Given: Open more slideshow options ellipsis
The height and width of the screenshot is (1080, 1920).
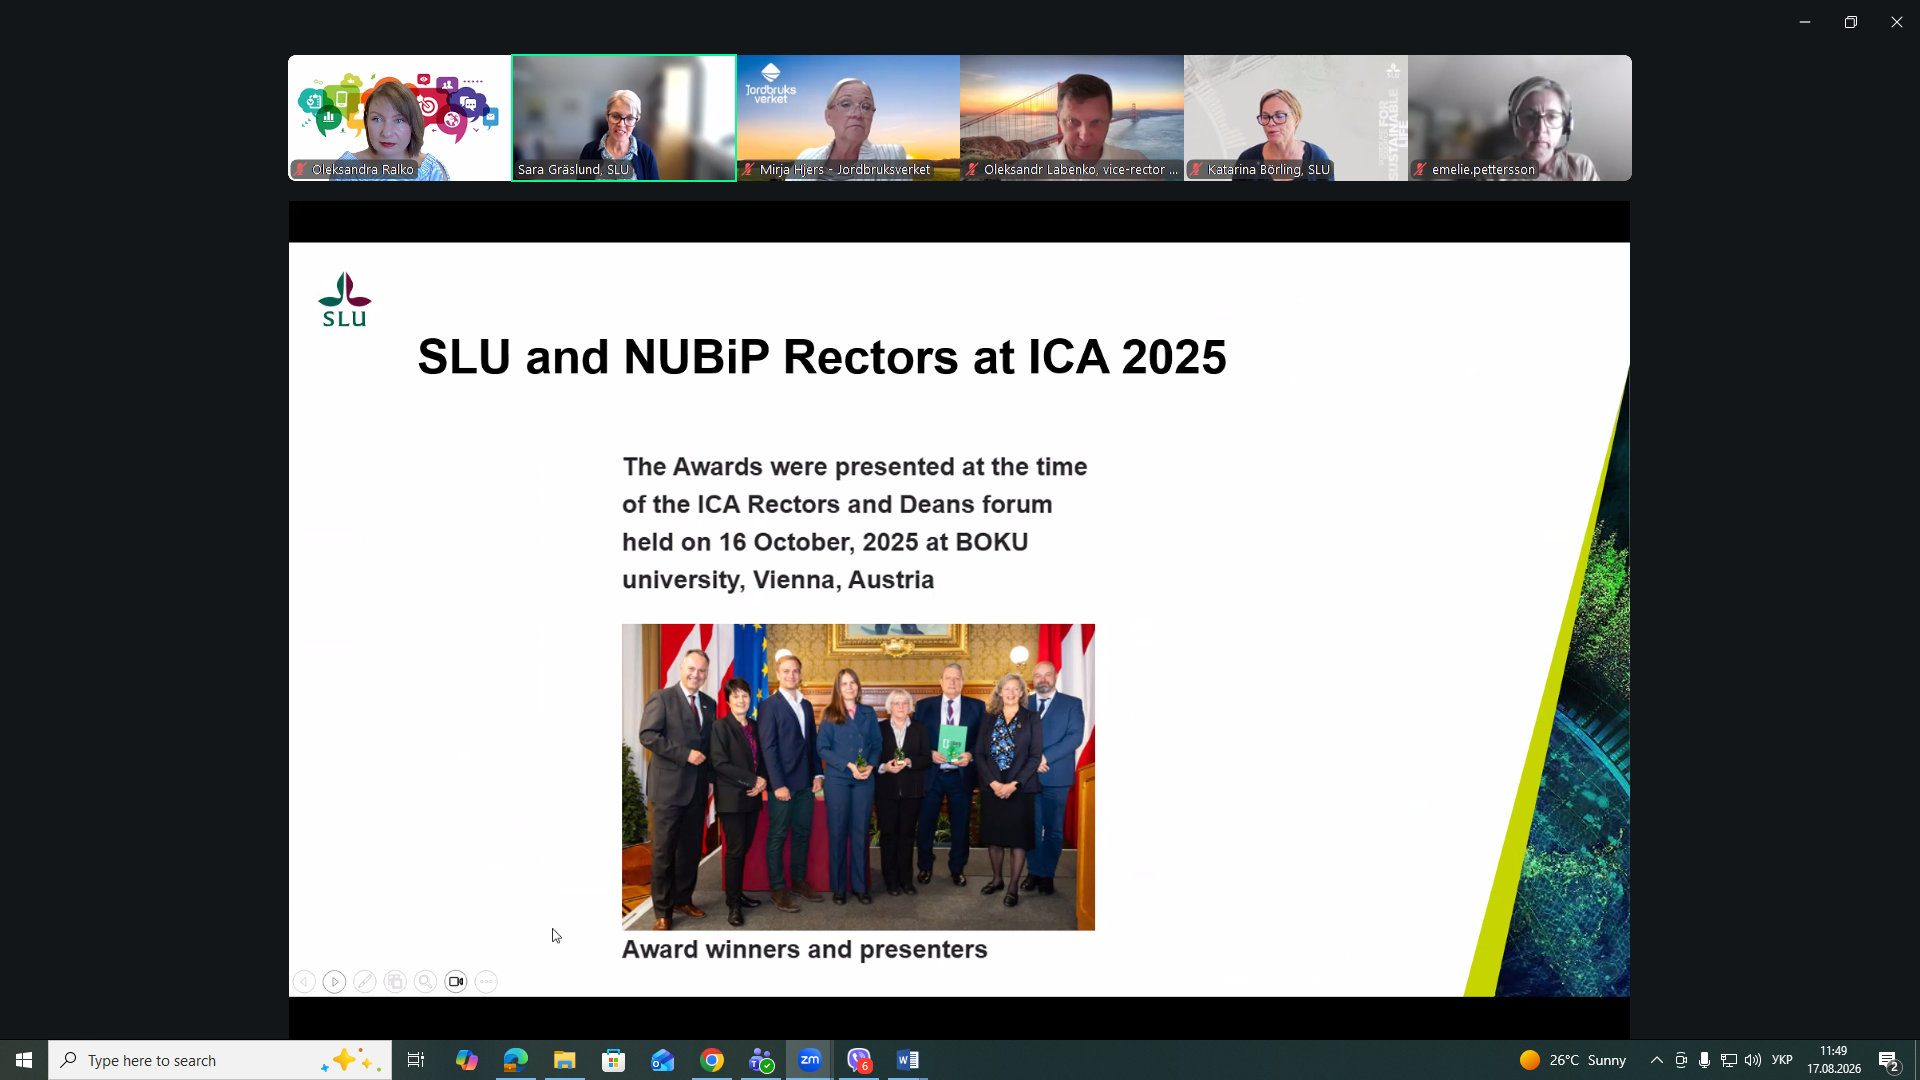Looking at the screenshot, I should tap(486, 982).
